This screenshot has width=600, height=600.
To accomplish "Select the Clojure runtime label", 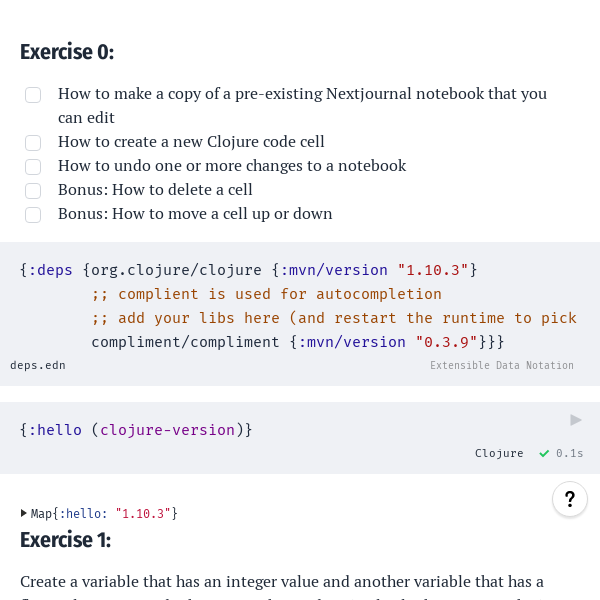I will (499, 453).
